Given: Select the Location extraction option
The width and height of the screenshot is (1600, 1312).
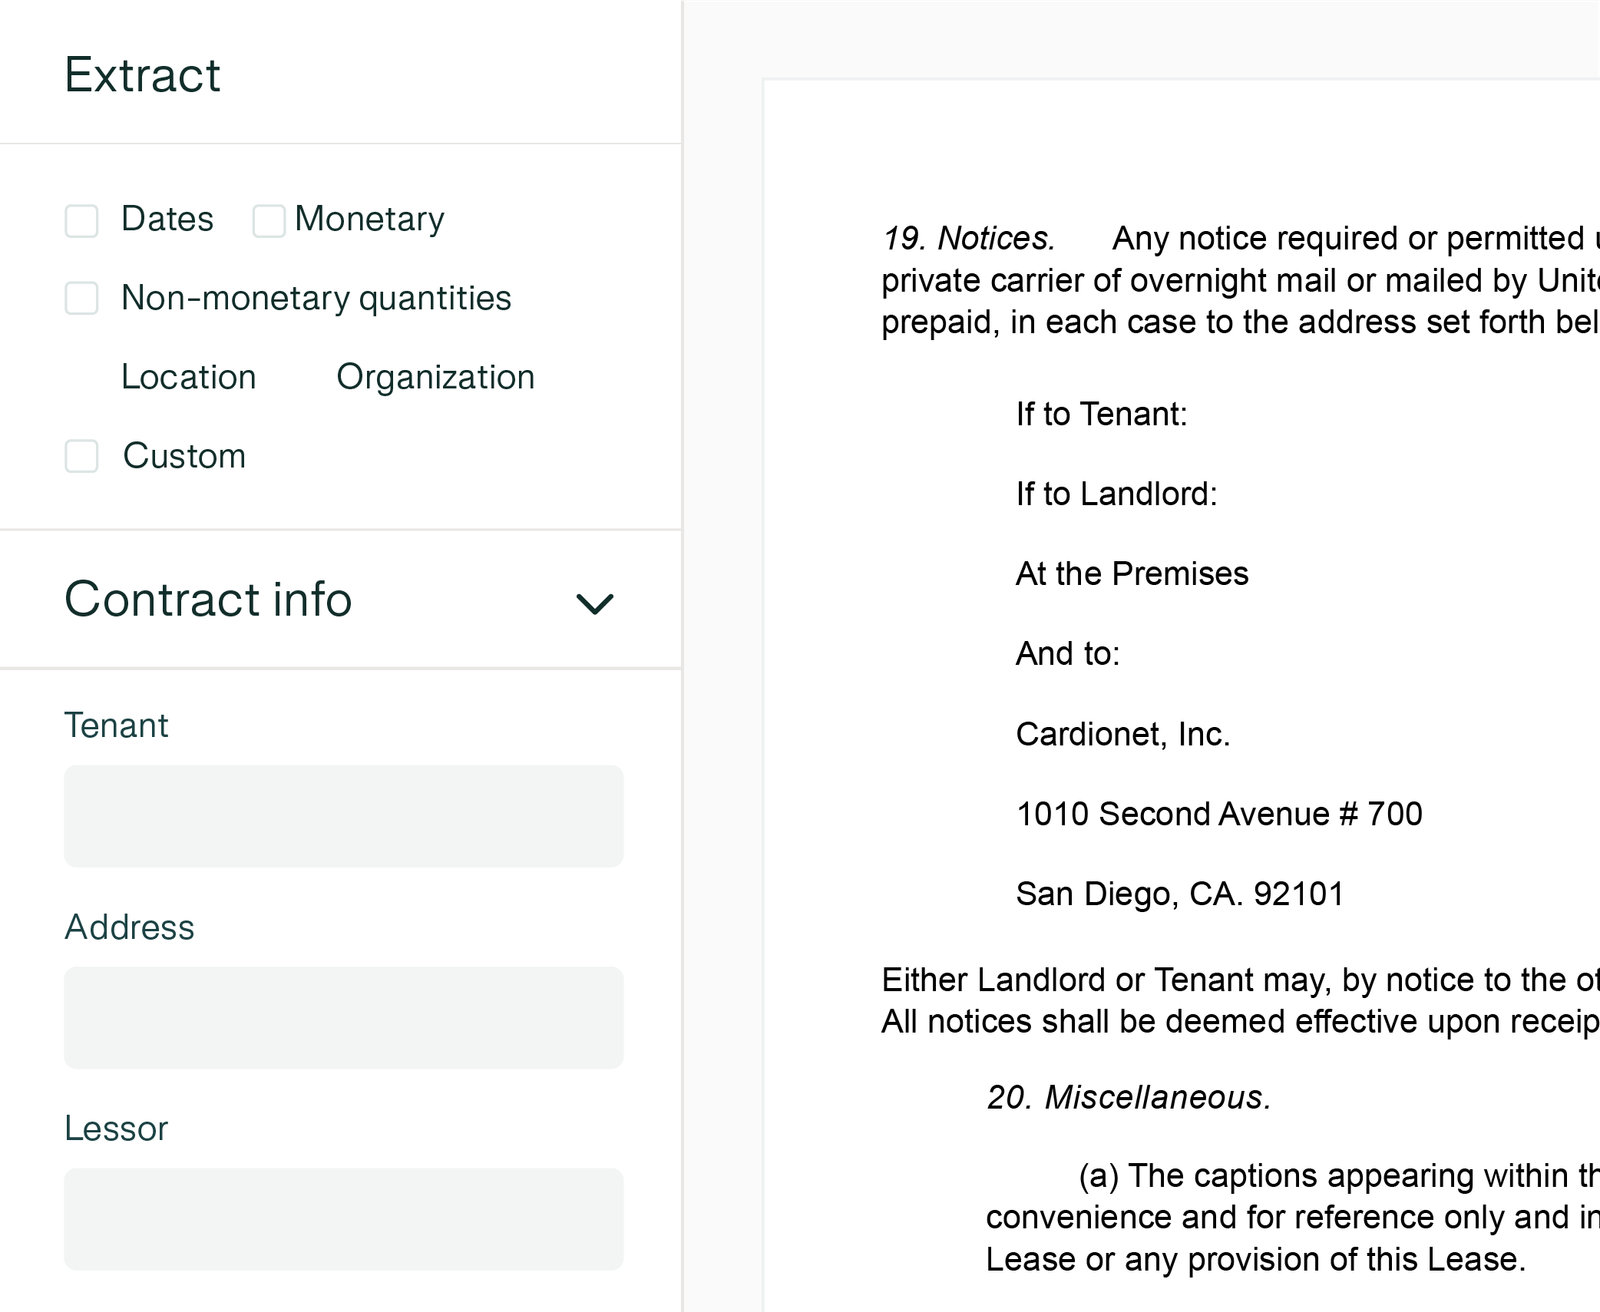Looking at the screenshot, I should point(188,377).
